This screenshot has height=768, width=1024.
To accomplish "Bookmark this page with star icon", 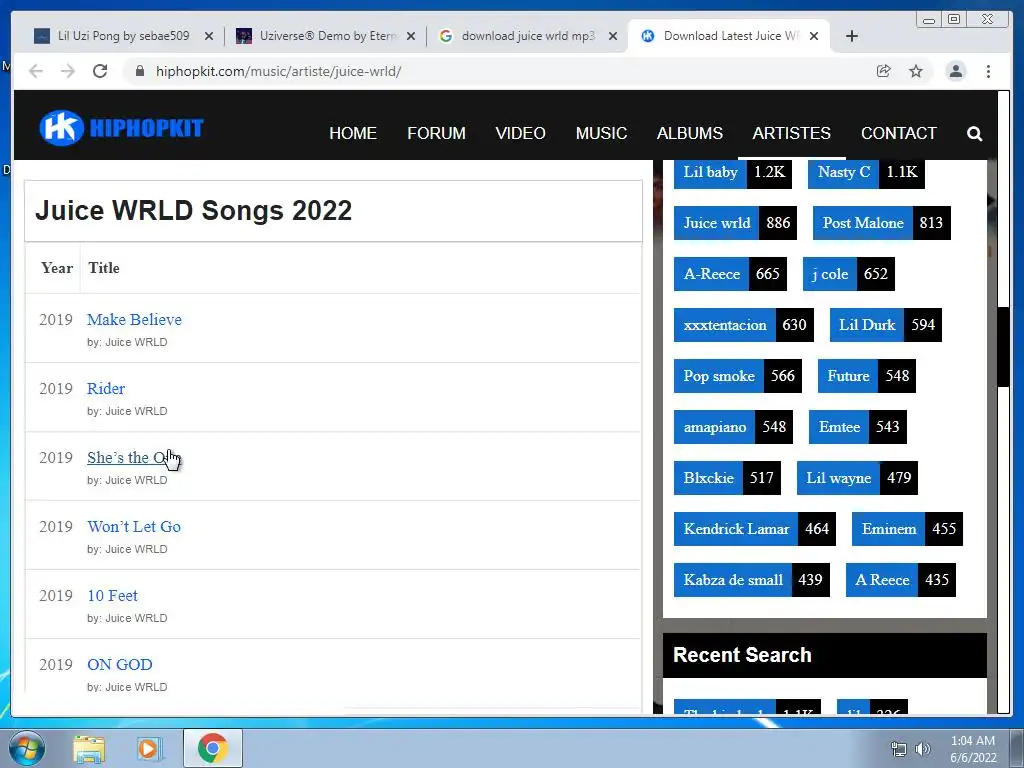I will pyautogui.click(x=916, y=71).
